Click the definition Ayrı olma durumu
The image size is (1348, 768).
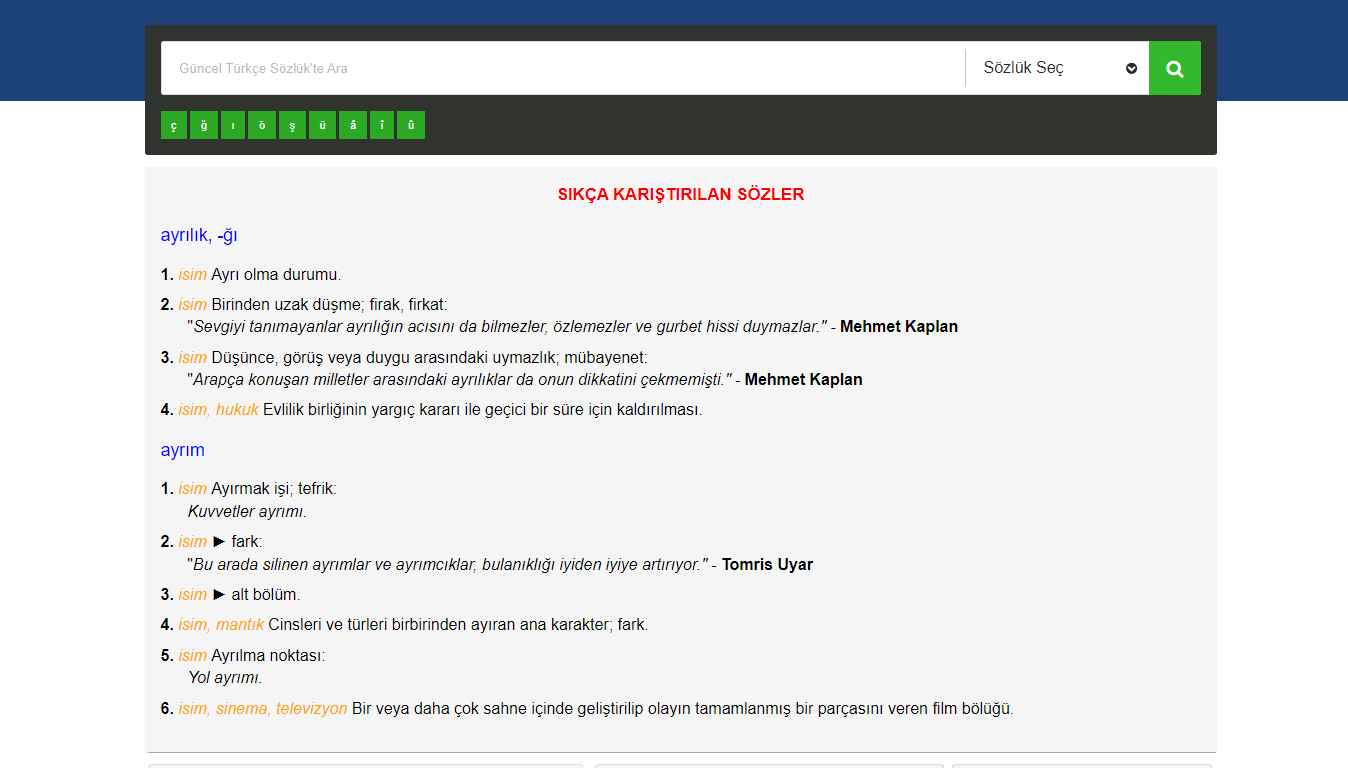tap(276, 275)
